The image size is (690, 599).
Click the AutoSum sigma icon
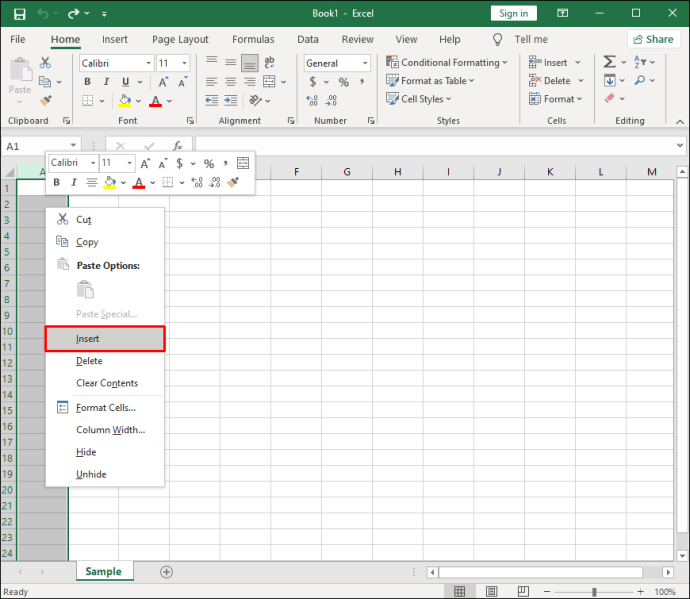click(609, 62)
